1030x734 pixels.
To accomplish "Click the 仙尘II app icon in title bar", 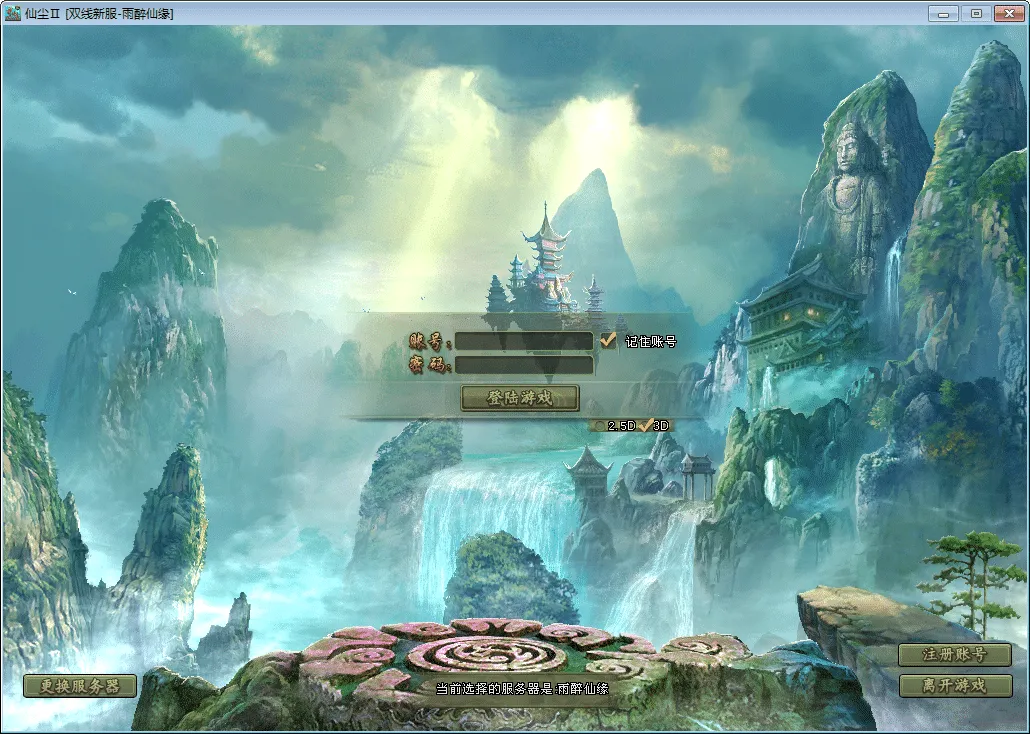I will (x=12, y=13).
